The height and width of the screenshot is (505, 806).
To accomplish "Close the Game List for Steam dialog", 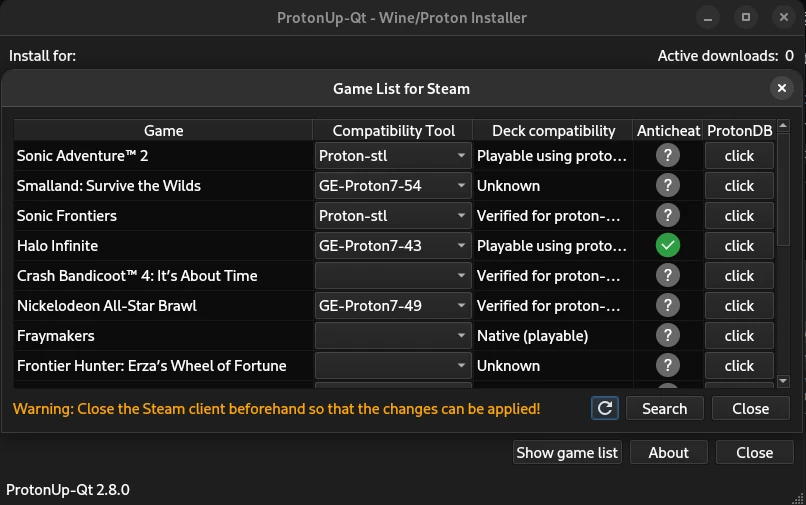I will tap(781, 88).
